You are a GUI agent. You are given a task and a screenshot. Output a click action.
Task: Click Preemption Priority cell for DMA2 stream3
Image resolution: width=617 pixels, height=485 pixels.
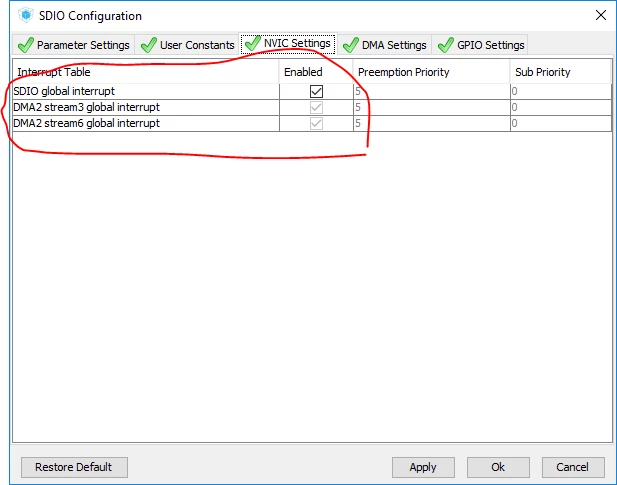[x=432, y=107]
